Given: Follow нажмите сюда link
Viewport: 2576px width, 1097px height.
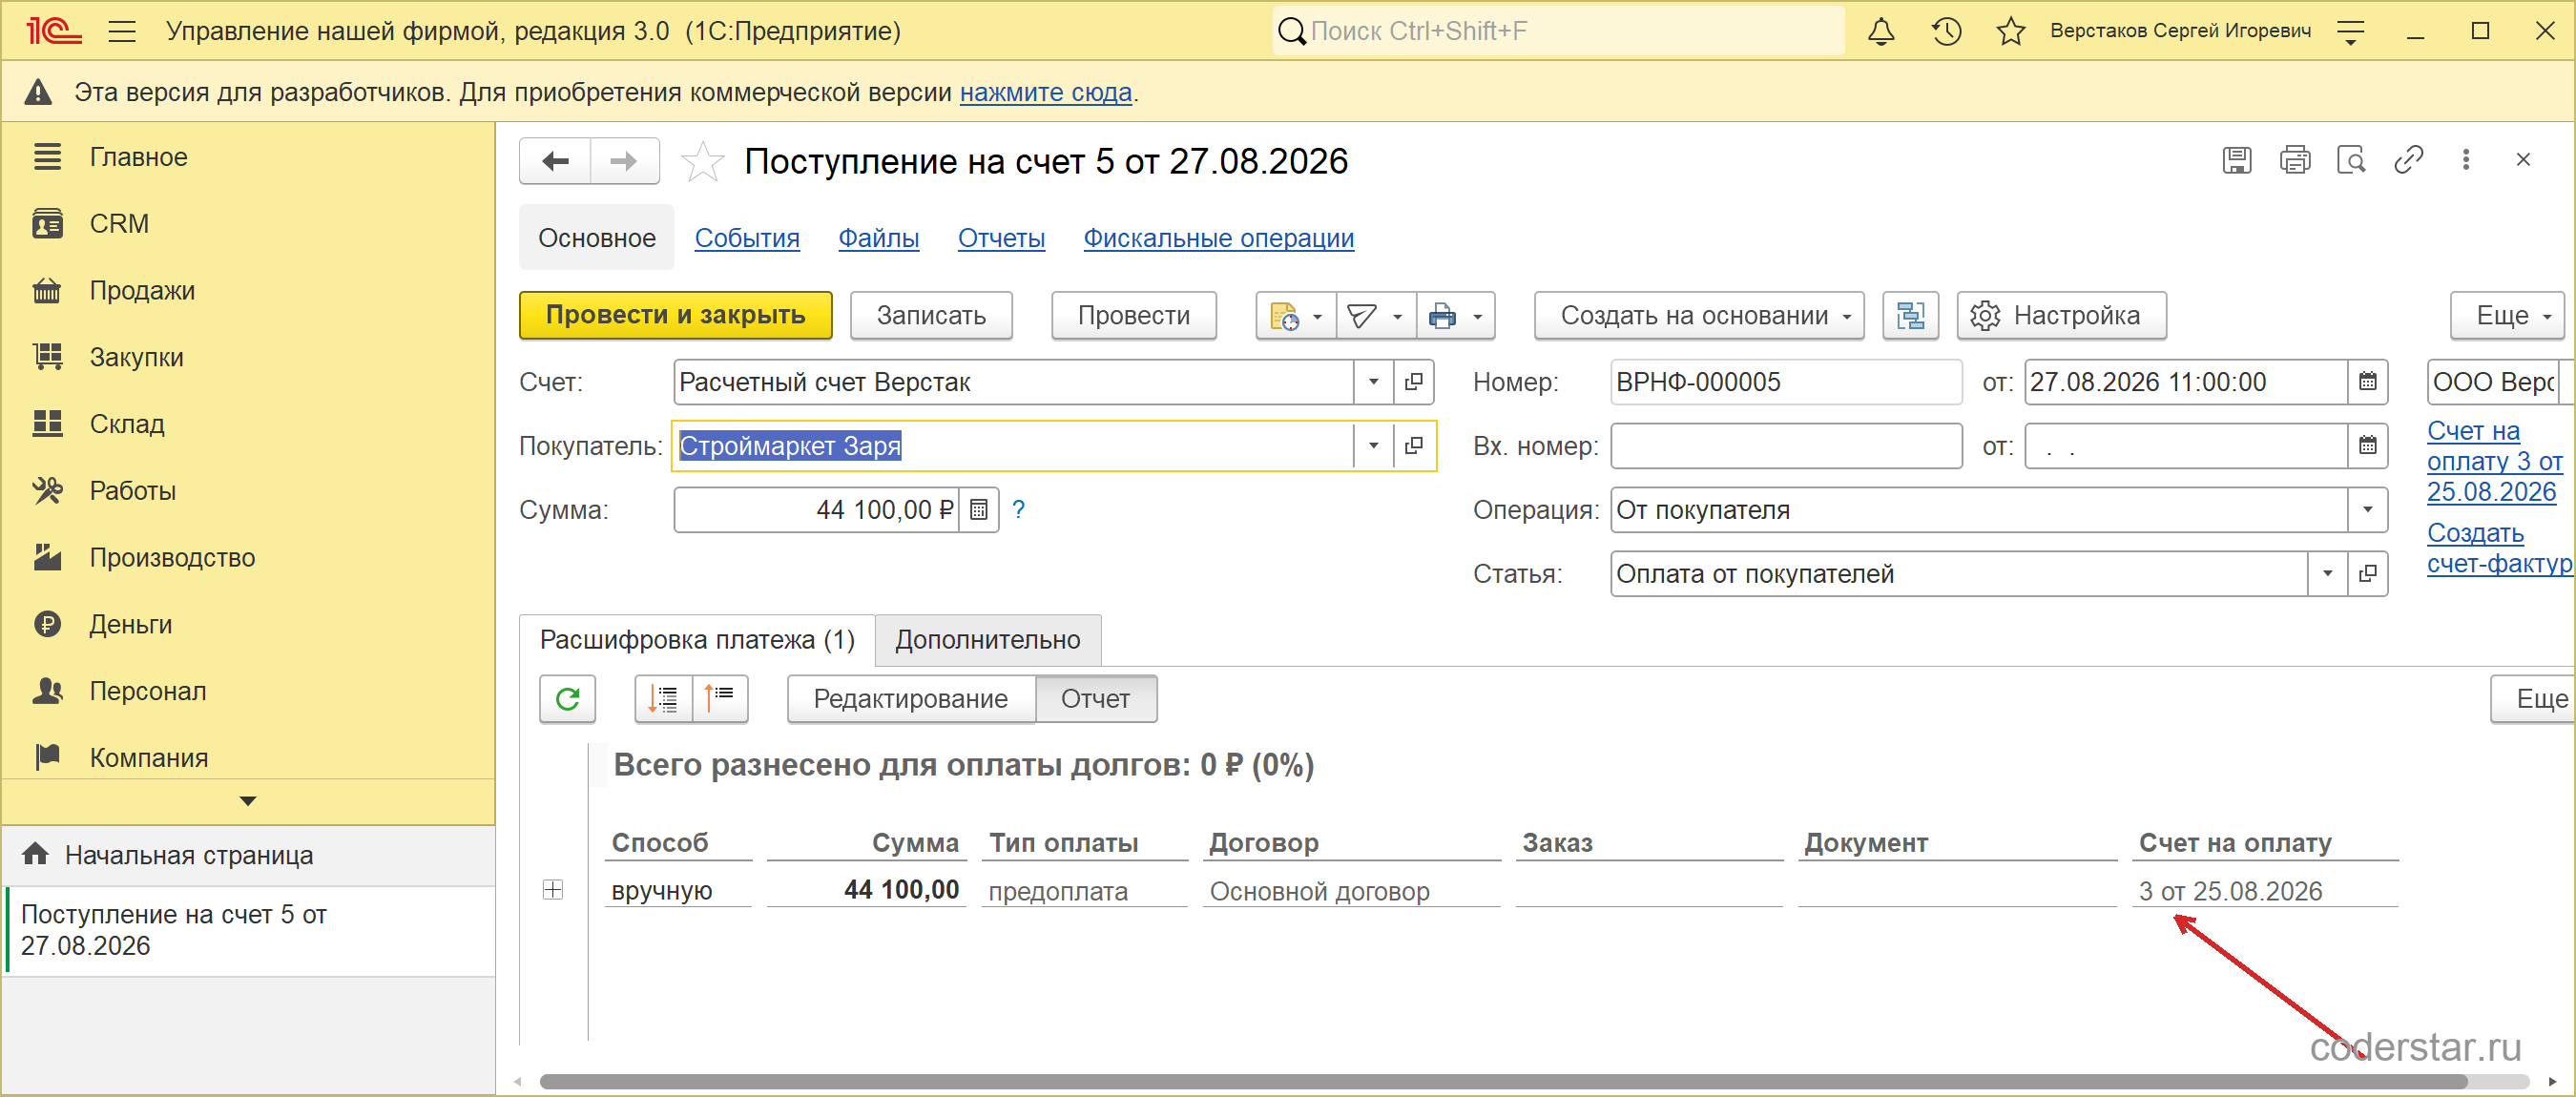Looking at the screenshot, I should (x=1045, y=92).
